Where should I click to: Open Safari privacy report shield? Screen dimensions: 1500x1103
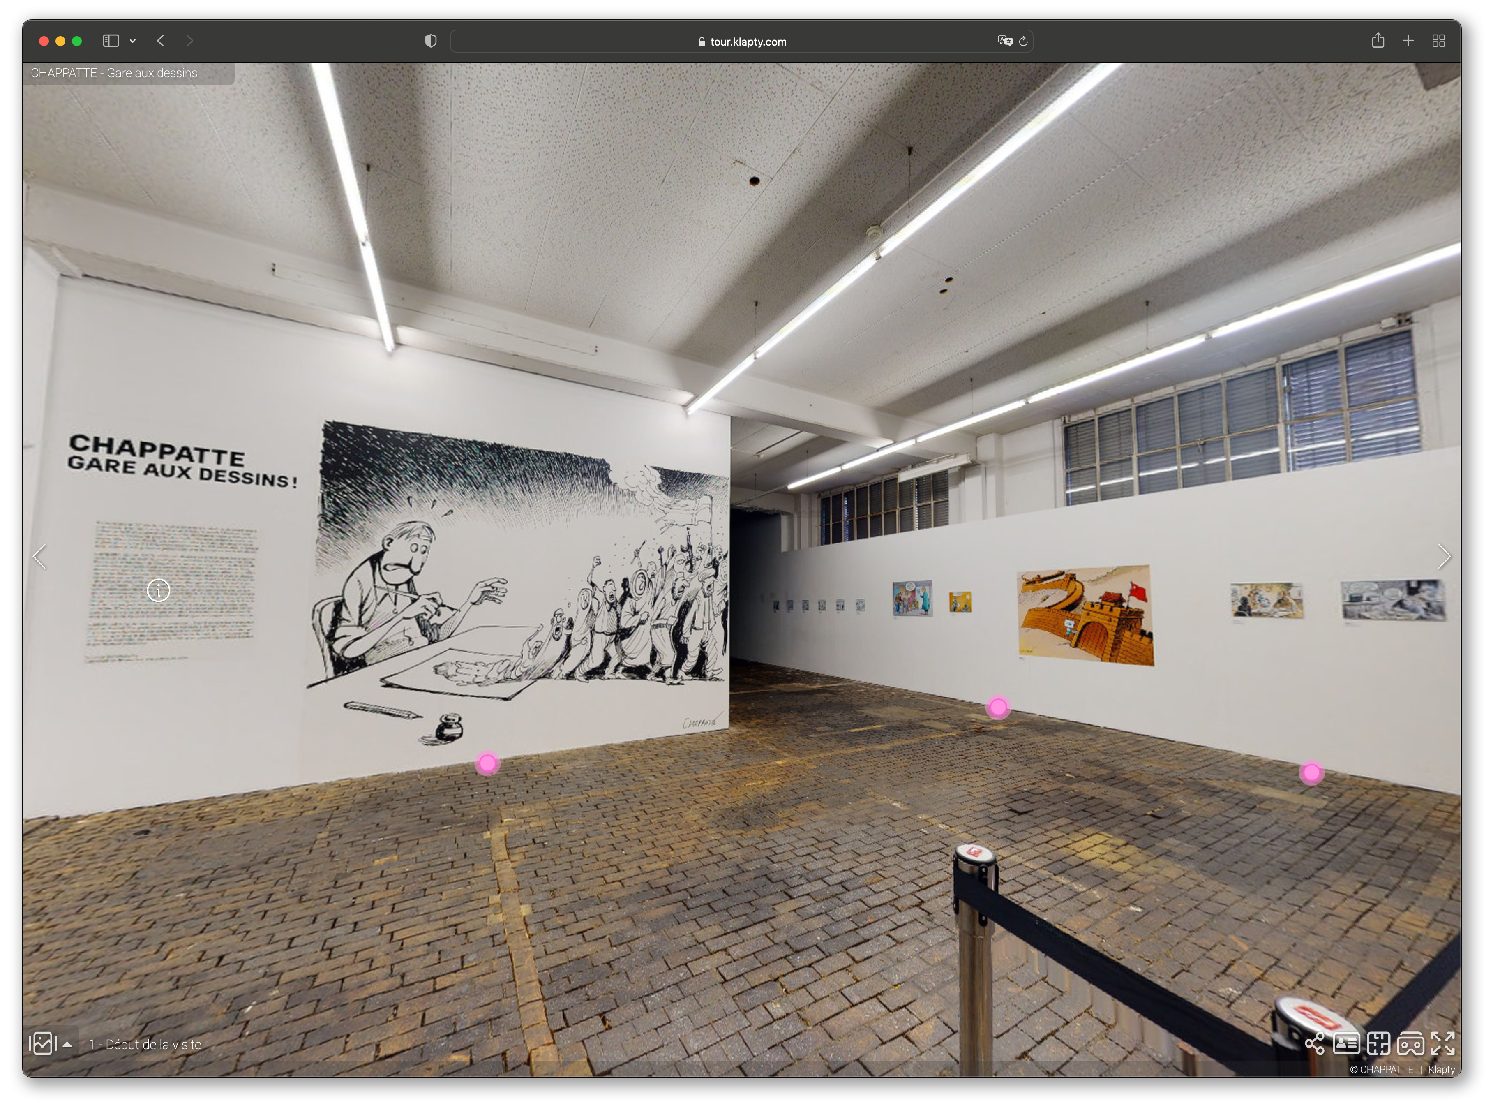click(430, 41)
